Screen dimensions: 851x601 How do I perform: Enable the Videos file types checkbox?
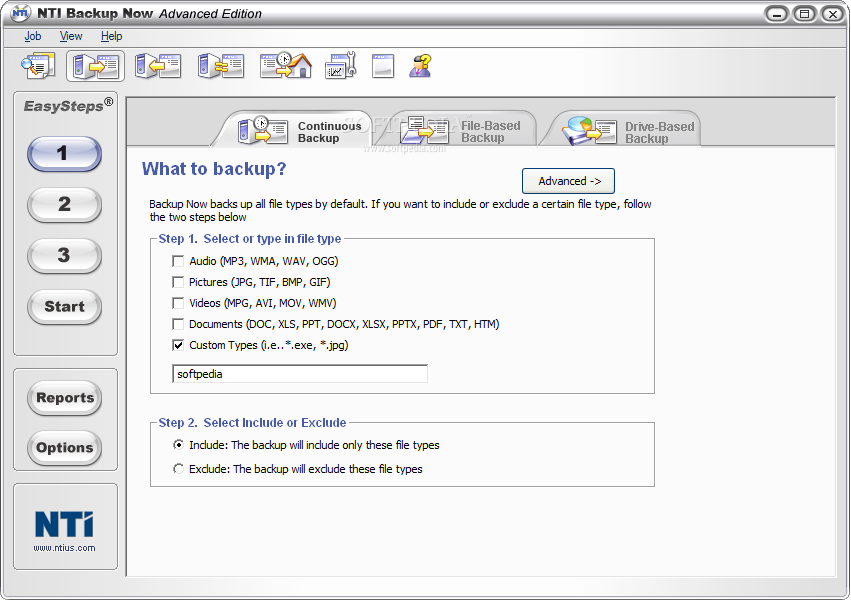point(178,303)
